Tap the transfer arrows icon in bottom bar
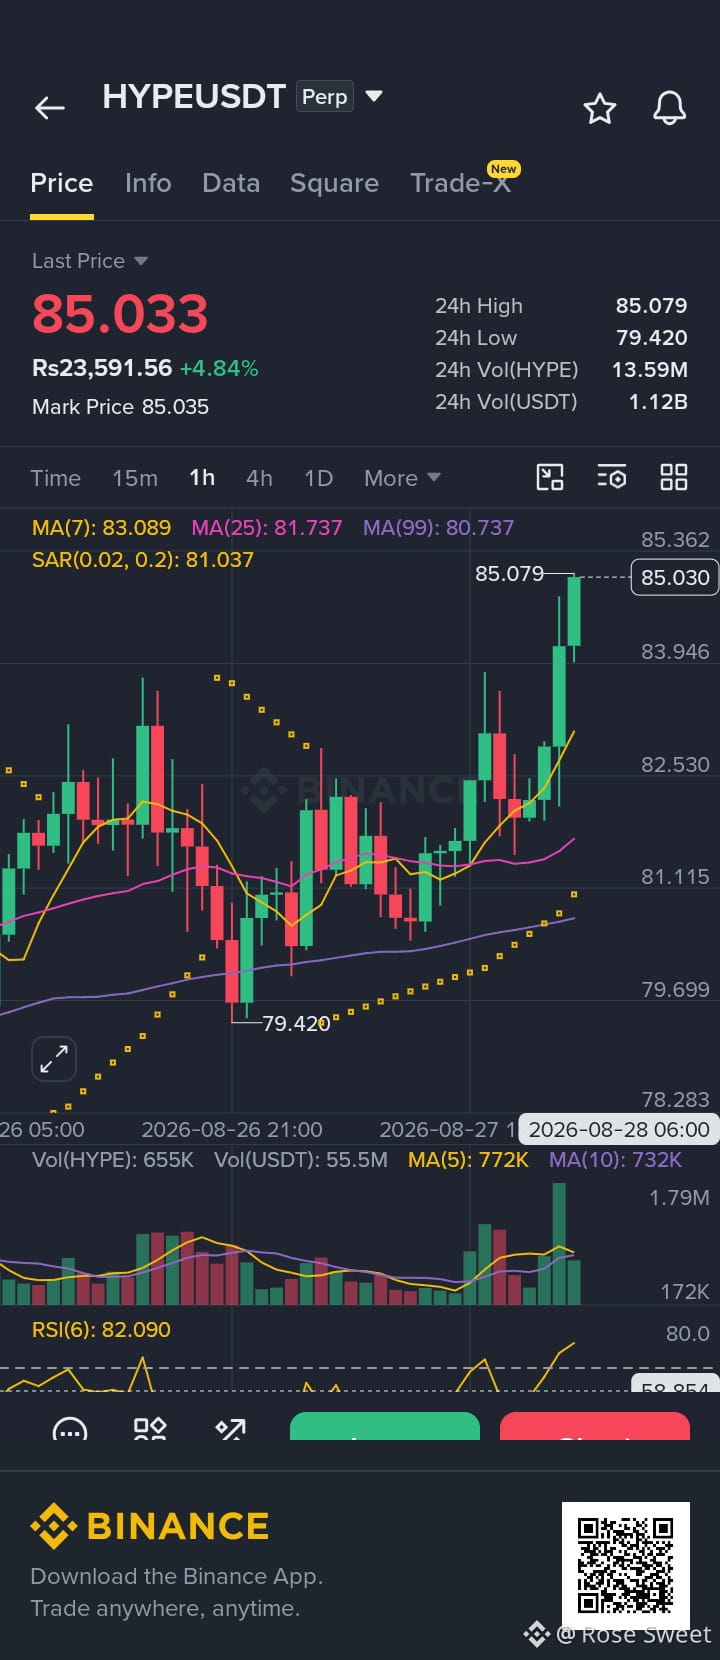 [231, 1428]
